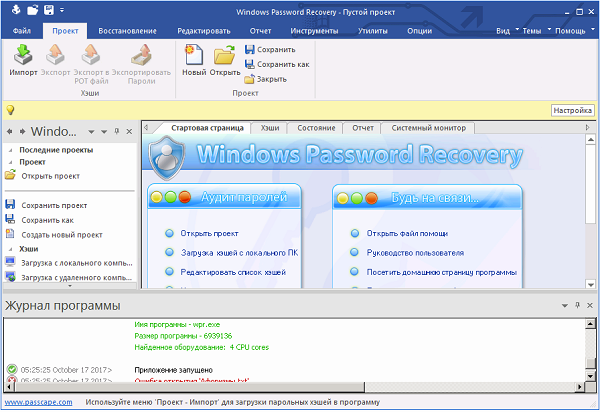Open the Помощь dropdown menu
The width and height of the screenshot is (600, 412).
click(575, 31)
